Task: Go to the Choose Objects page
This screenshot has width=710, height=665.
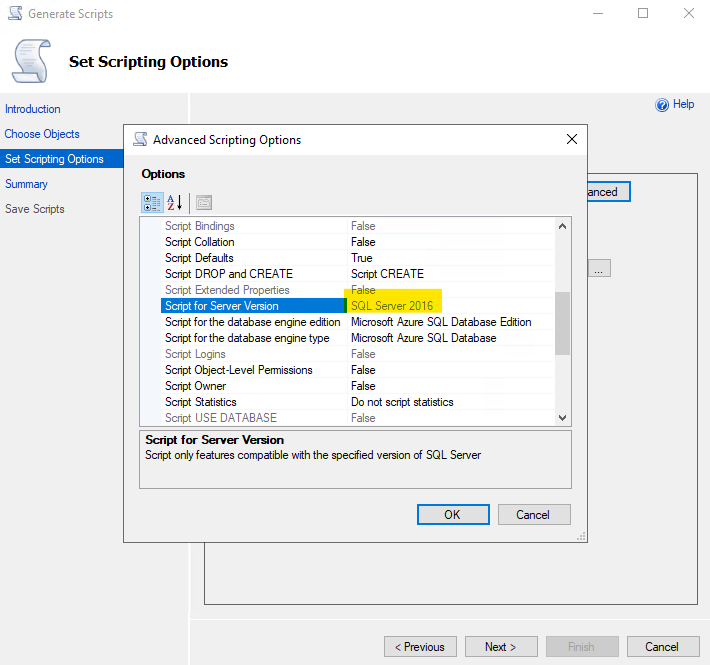Action: [x=42, y=134]
